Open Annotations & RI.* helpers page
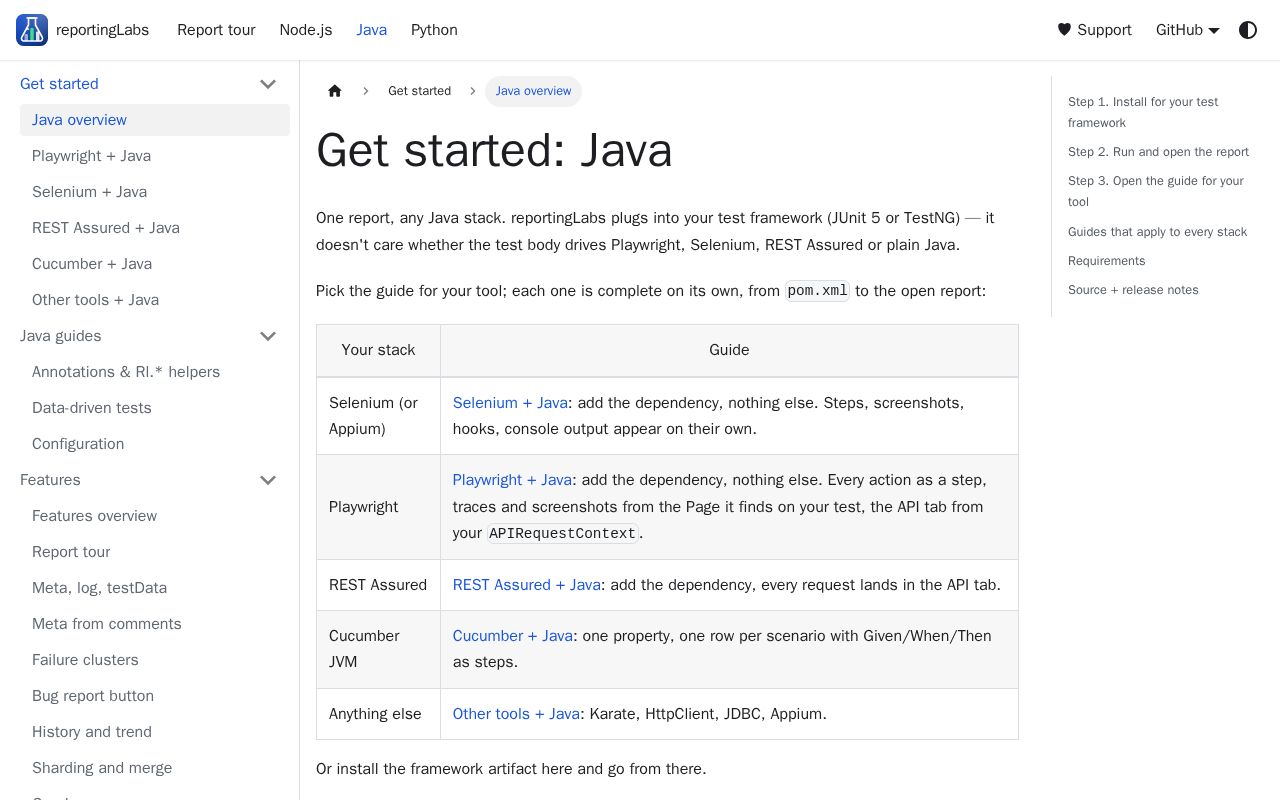Image resolution: width=1280 pixels, height=800 pixels. [x=155, y=372]
